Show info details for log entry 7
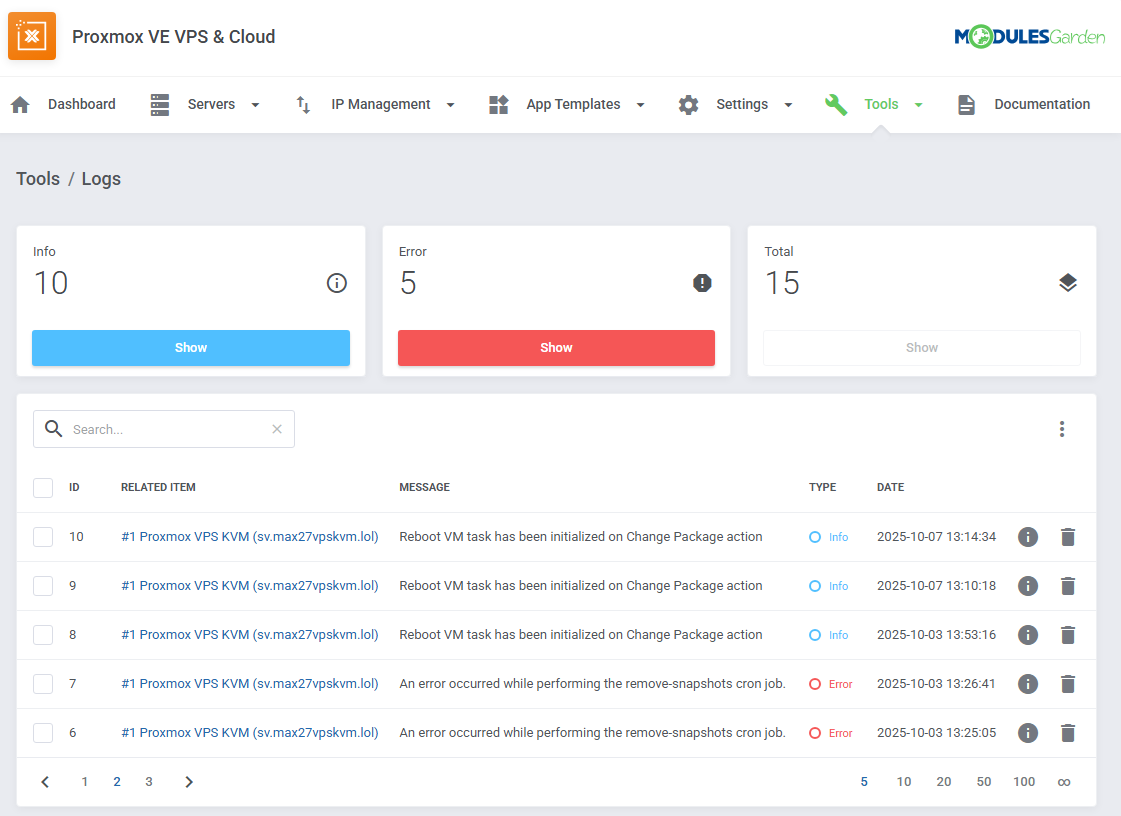The height and width of the screenshot is (816, 1121). (1027, 684)
